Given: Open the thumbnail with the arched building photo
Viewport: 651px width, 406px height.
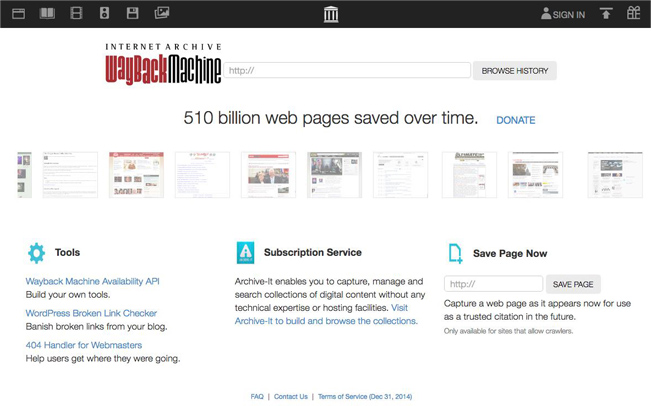Looking at the screenshot, I should click(x=535, y=175).
